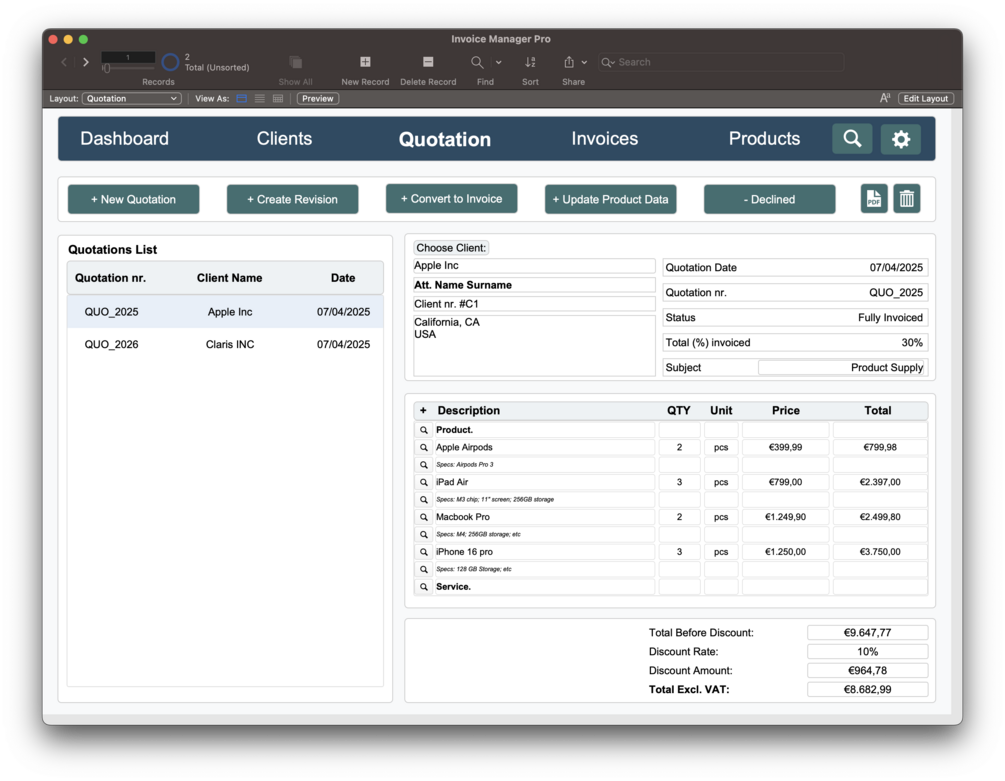Go to next record arrow
Viewport: 1005px width, 781px height.
click(x=85, y=62)
